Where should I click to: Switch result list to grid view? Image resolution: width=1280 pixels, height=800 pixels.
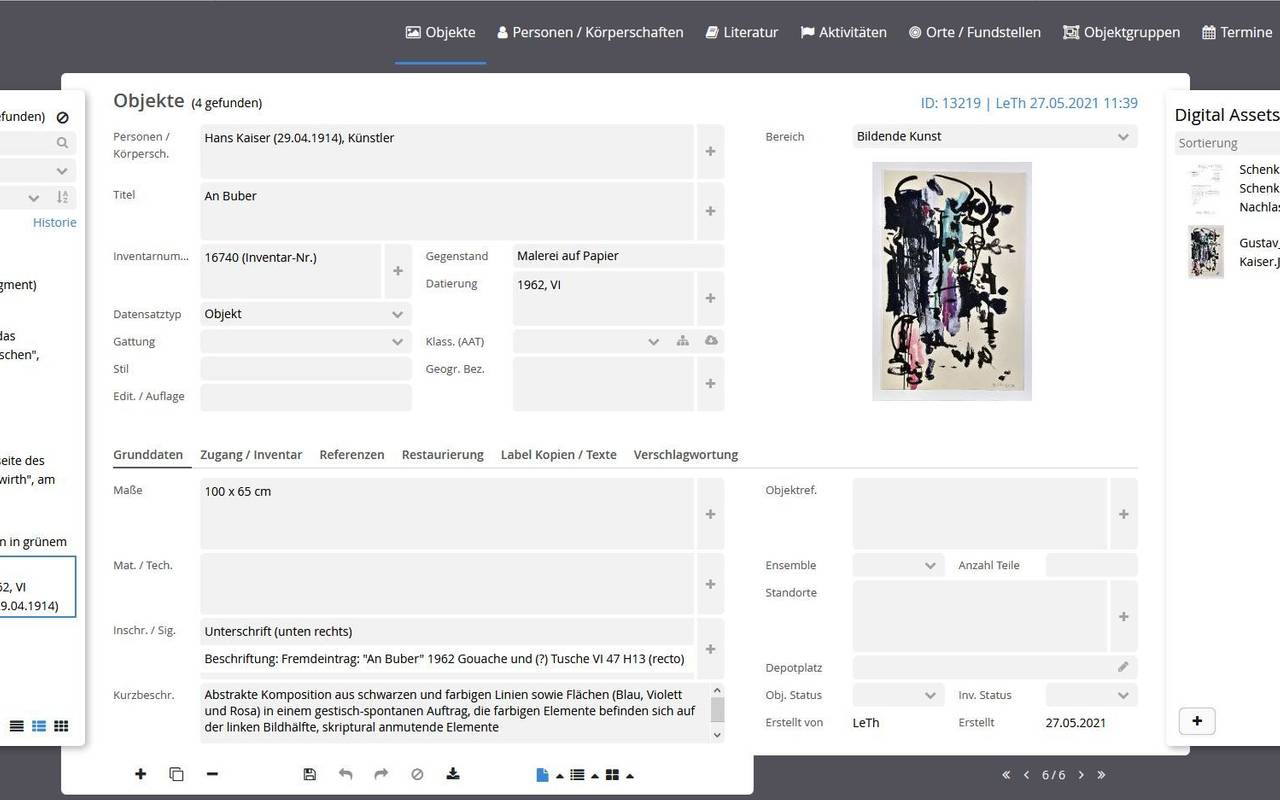pyautogui.click(x=61, y=726)
